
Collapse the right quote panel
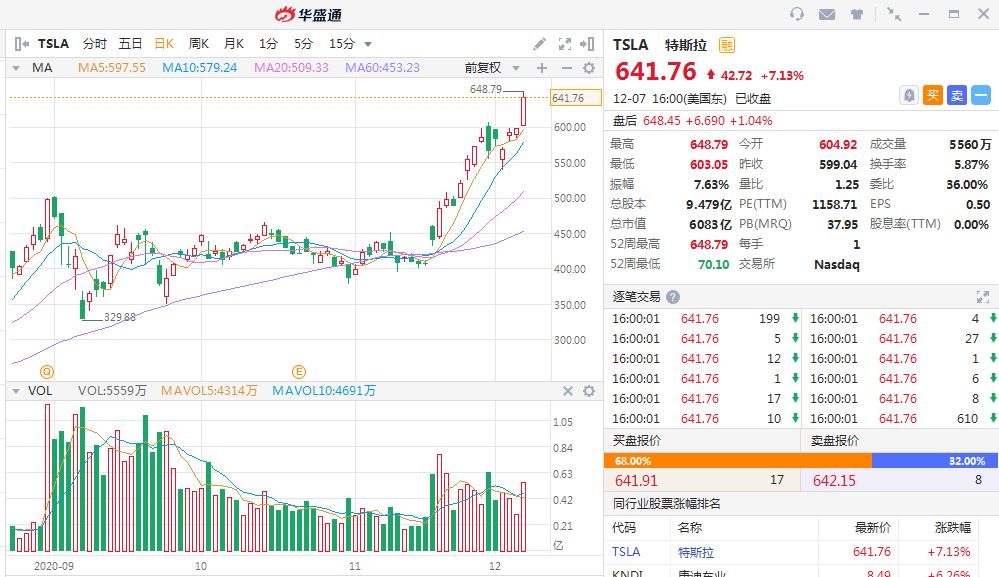590,44
